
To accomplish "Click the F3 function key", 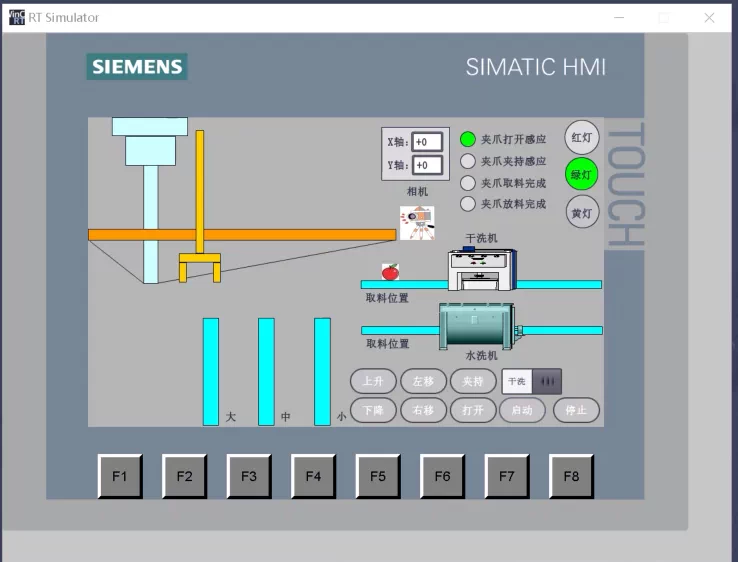I will pos(249,476).
